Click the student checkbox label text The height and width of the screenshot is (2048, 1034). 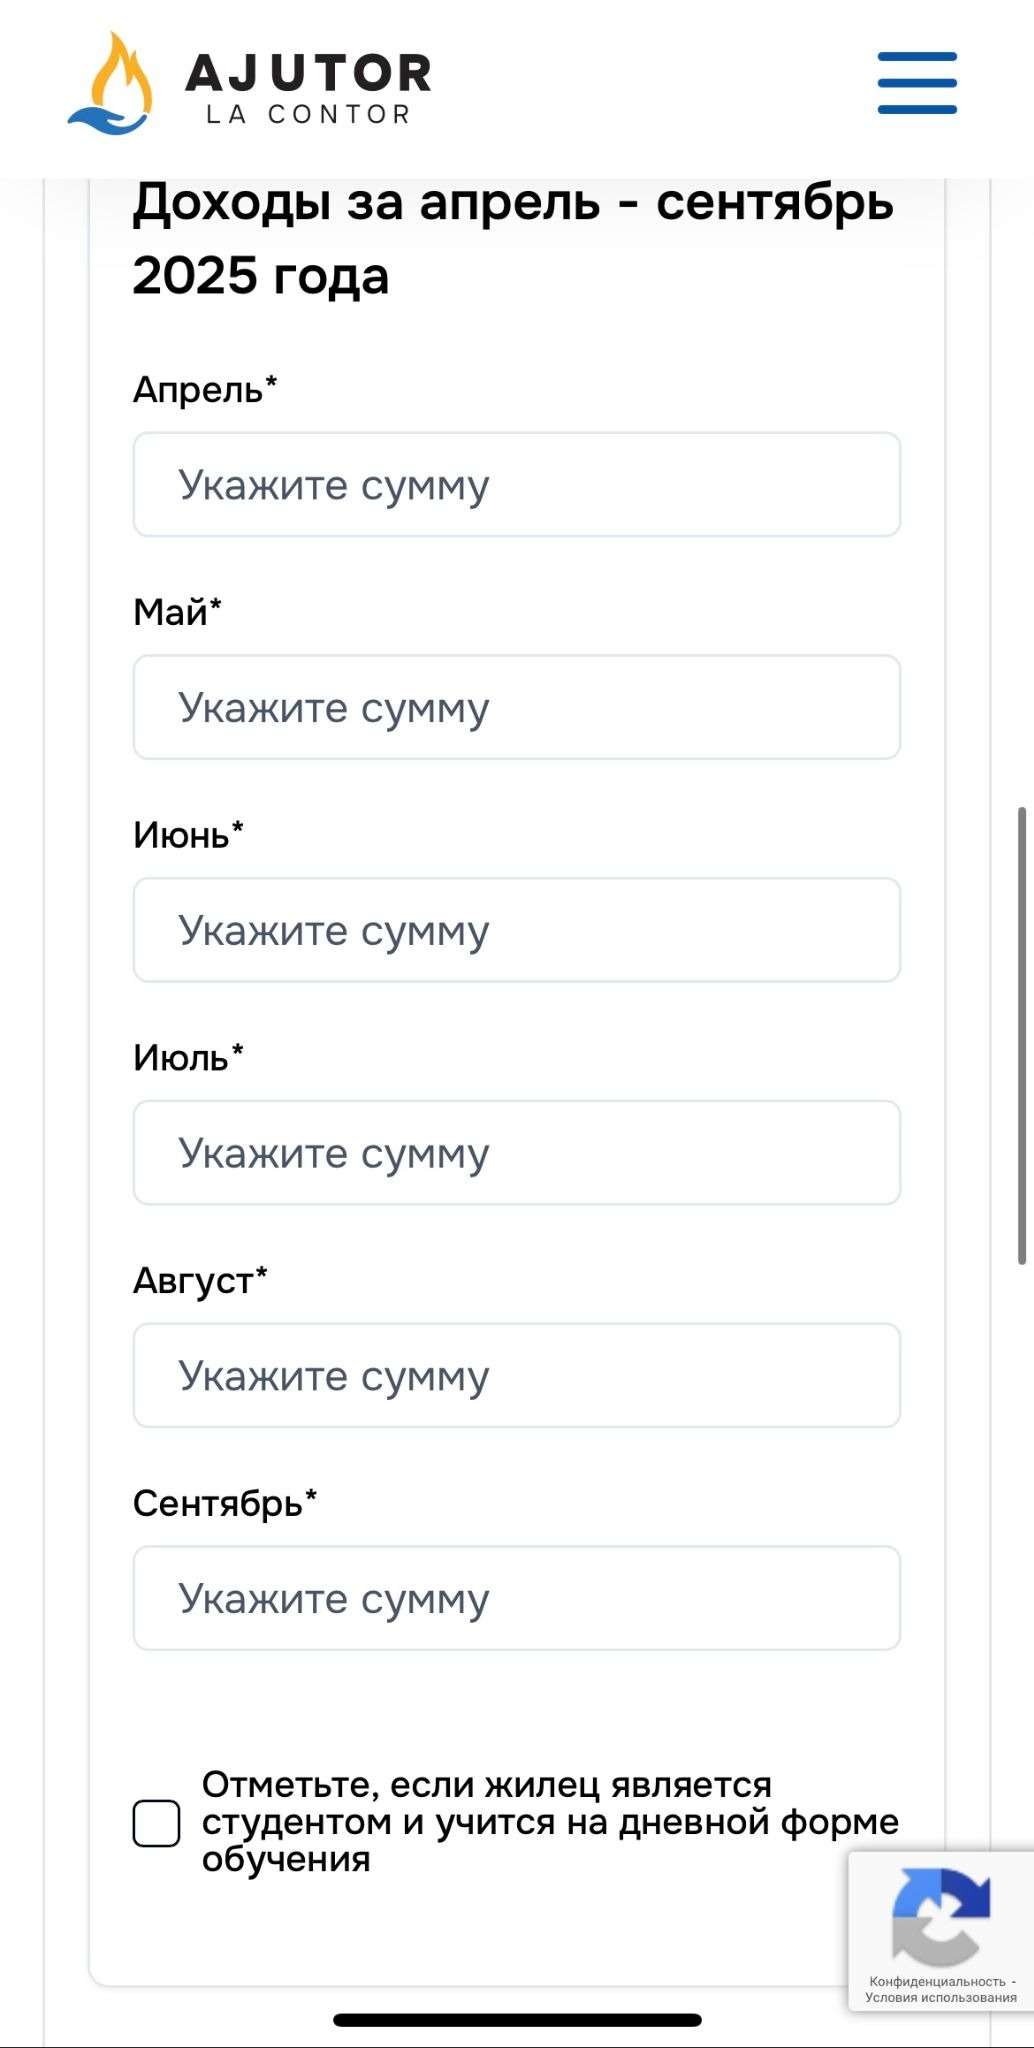click(x=549, y=1822)
